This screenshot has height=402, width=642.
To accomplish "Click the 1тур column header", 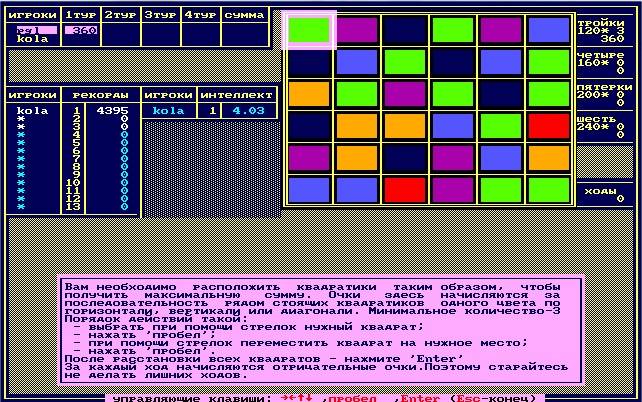I will tap(81, 15).
